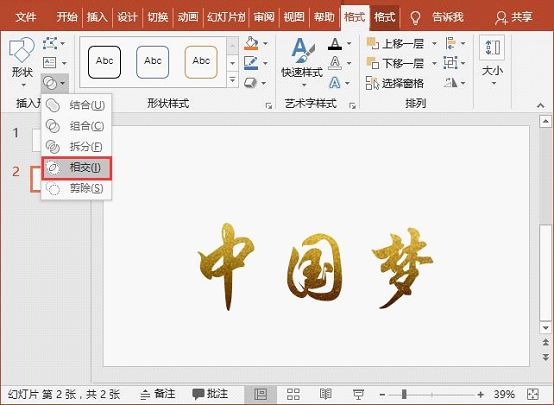The width and height of the screenshot is (554, 405).
Task: Open the text fill color dropdown arrow
Action: 349,43
